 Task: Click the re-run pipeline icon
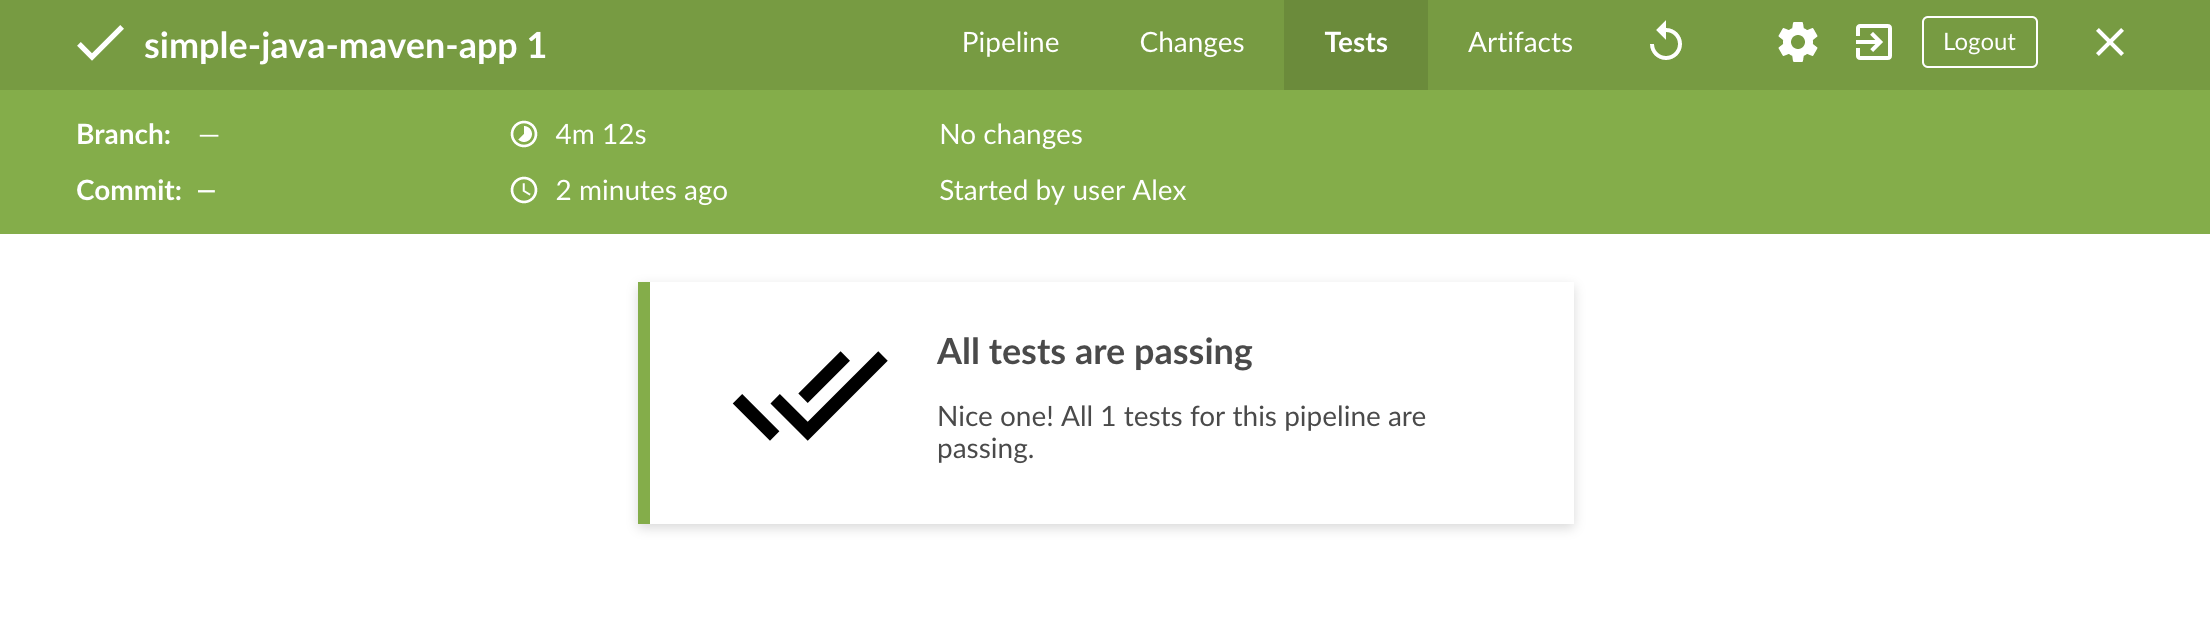tap(1666, 43)
